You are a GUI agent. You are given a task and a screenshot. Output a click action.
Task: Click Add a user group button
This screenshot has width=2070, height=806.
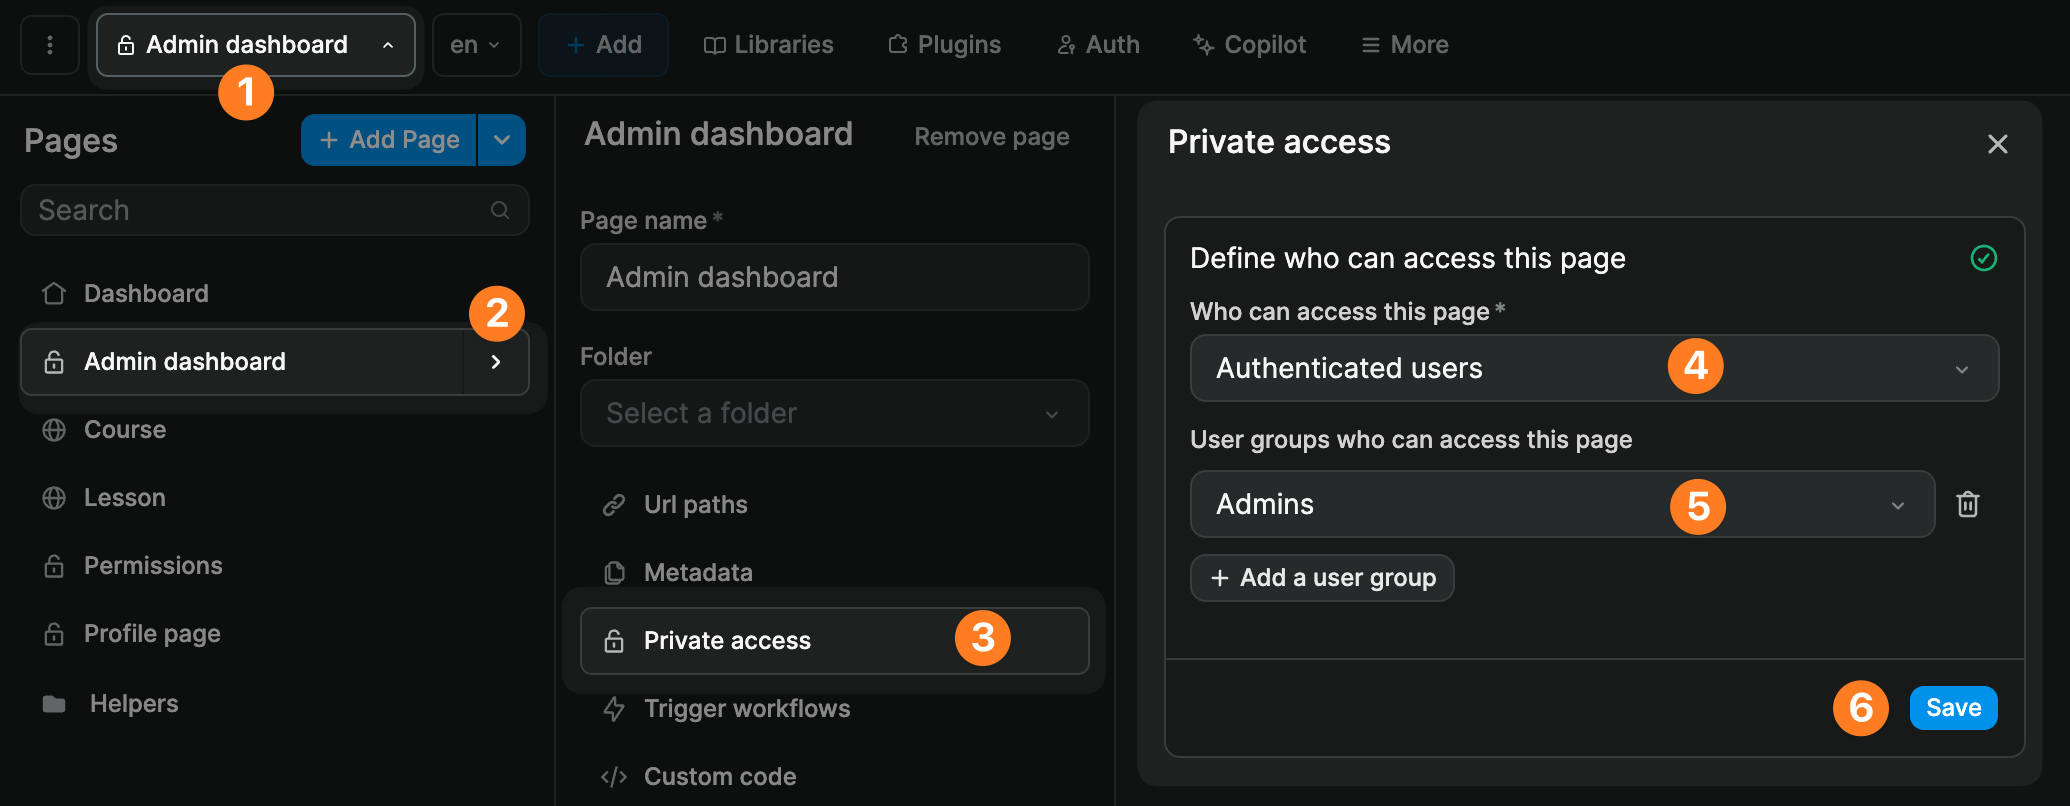[1322, 578]
